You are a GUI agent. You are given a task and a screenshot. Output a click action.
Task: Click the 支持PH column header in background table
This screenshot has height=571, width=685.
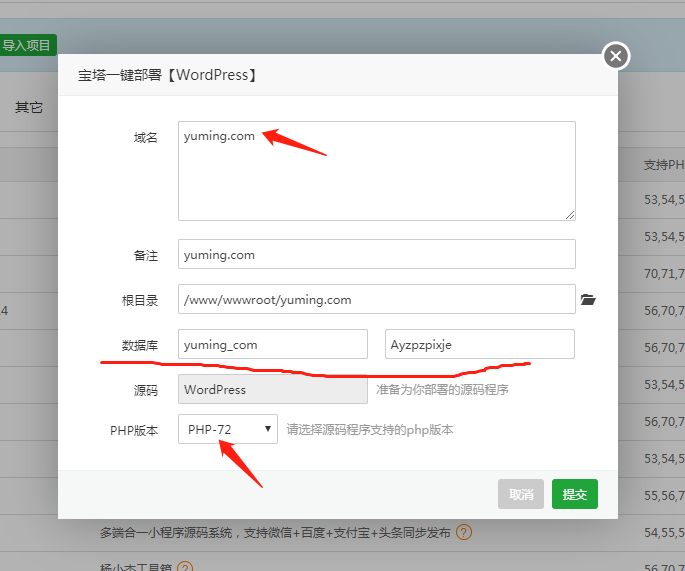point(664,165)
